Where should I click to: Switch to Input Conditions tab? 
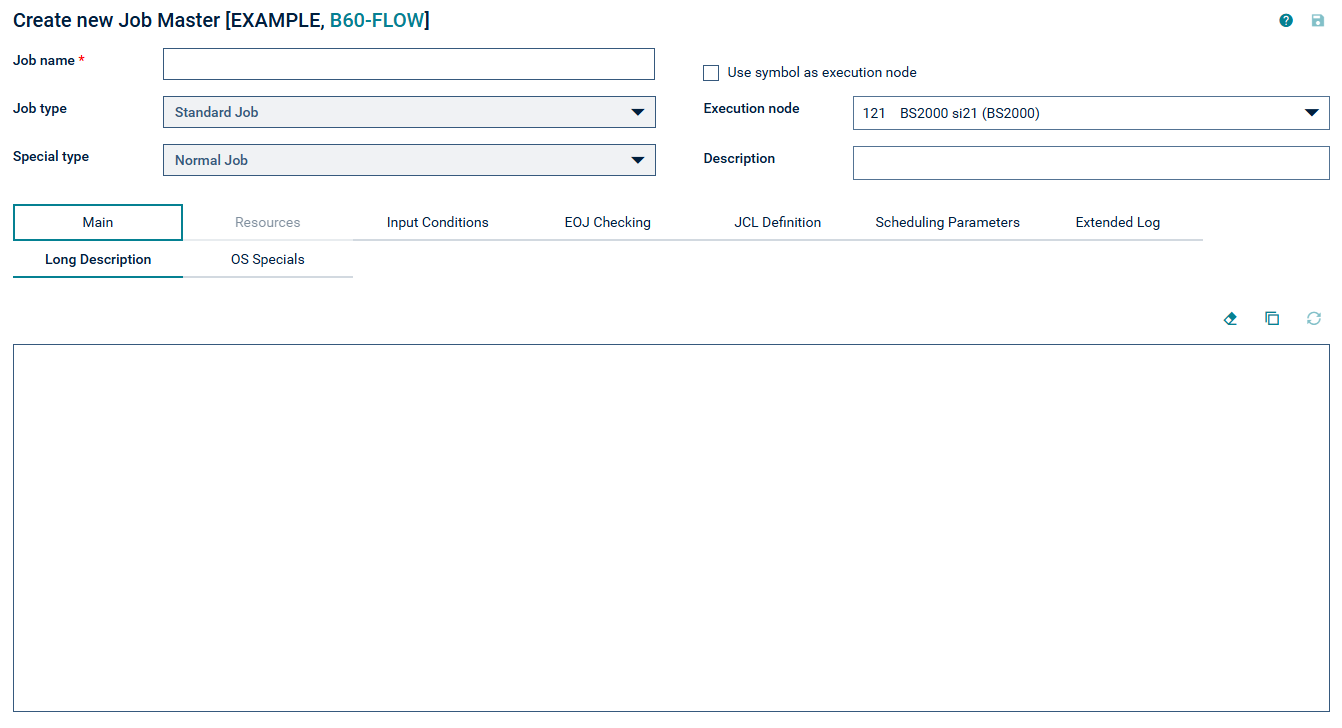[438, 222]
